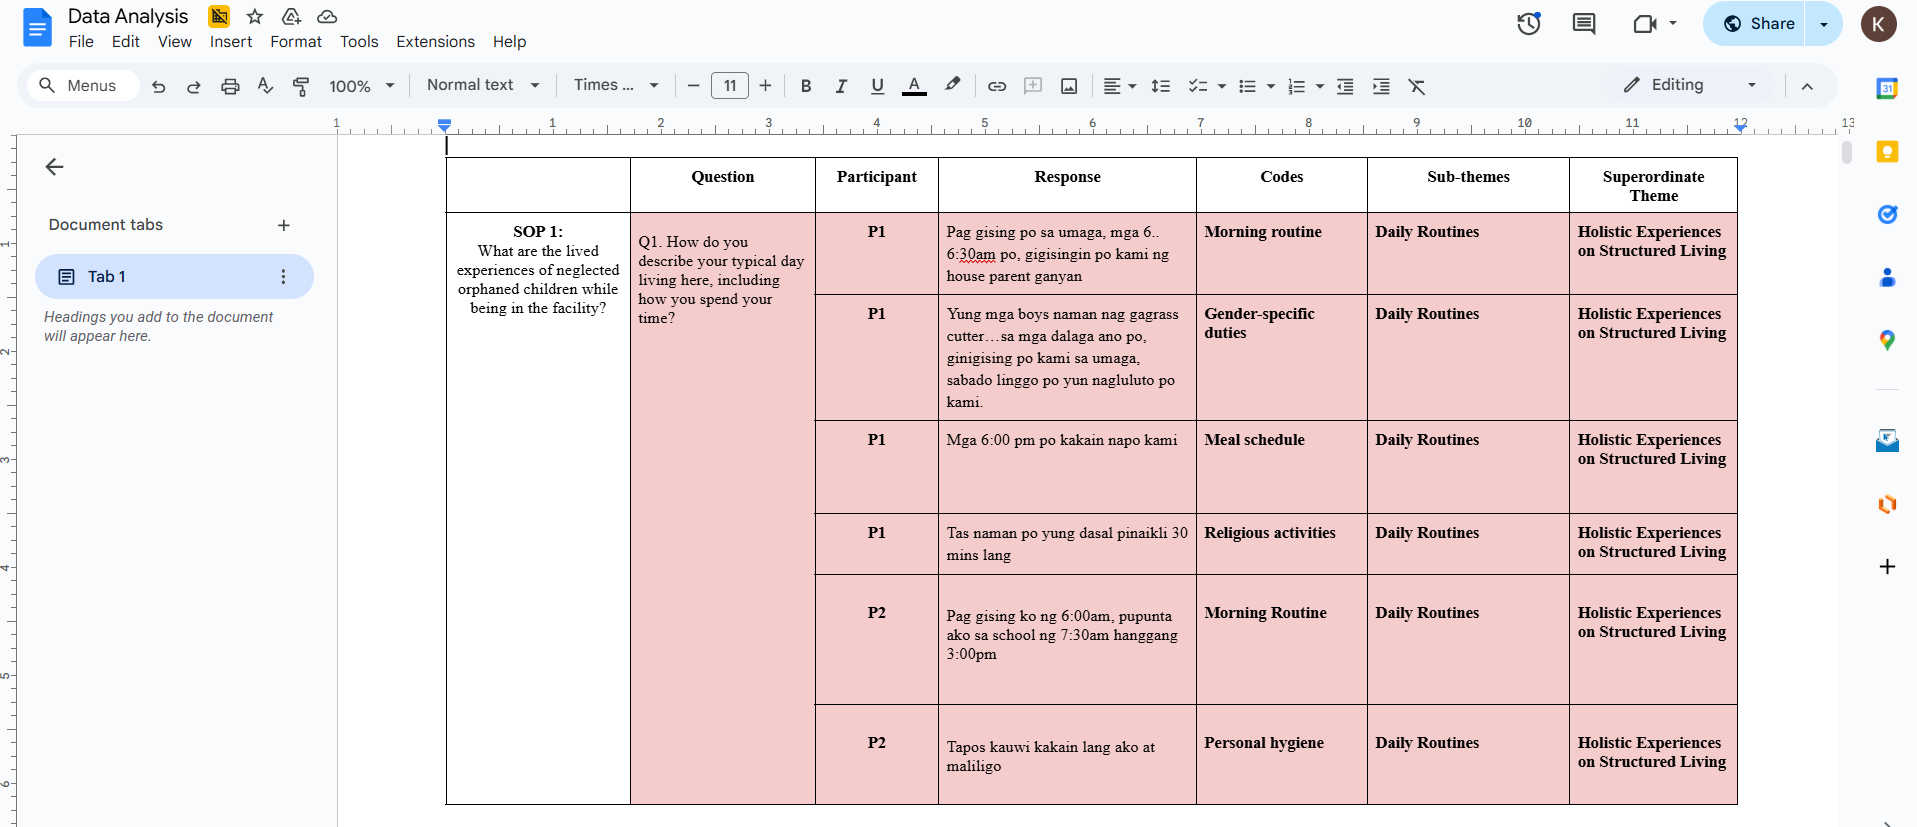Toggle underline formatting
Screen dimensions: 1917x827
pos(877,86)
